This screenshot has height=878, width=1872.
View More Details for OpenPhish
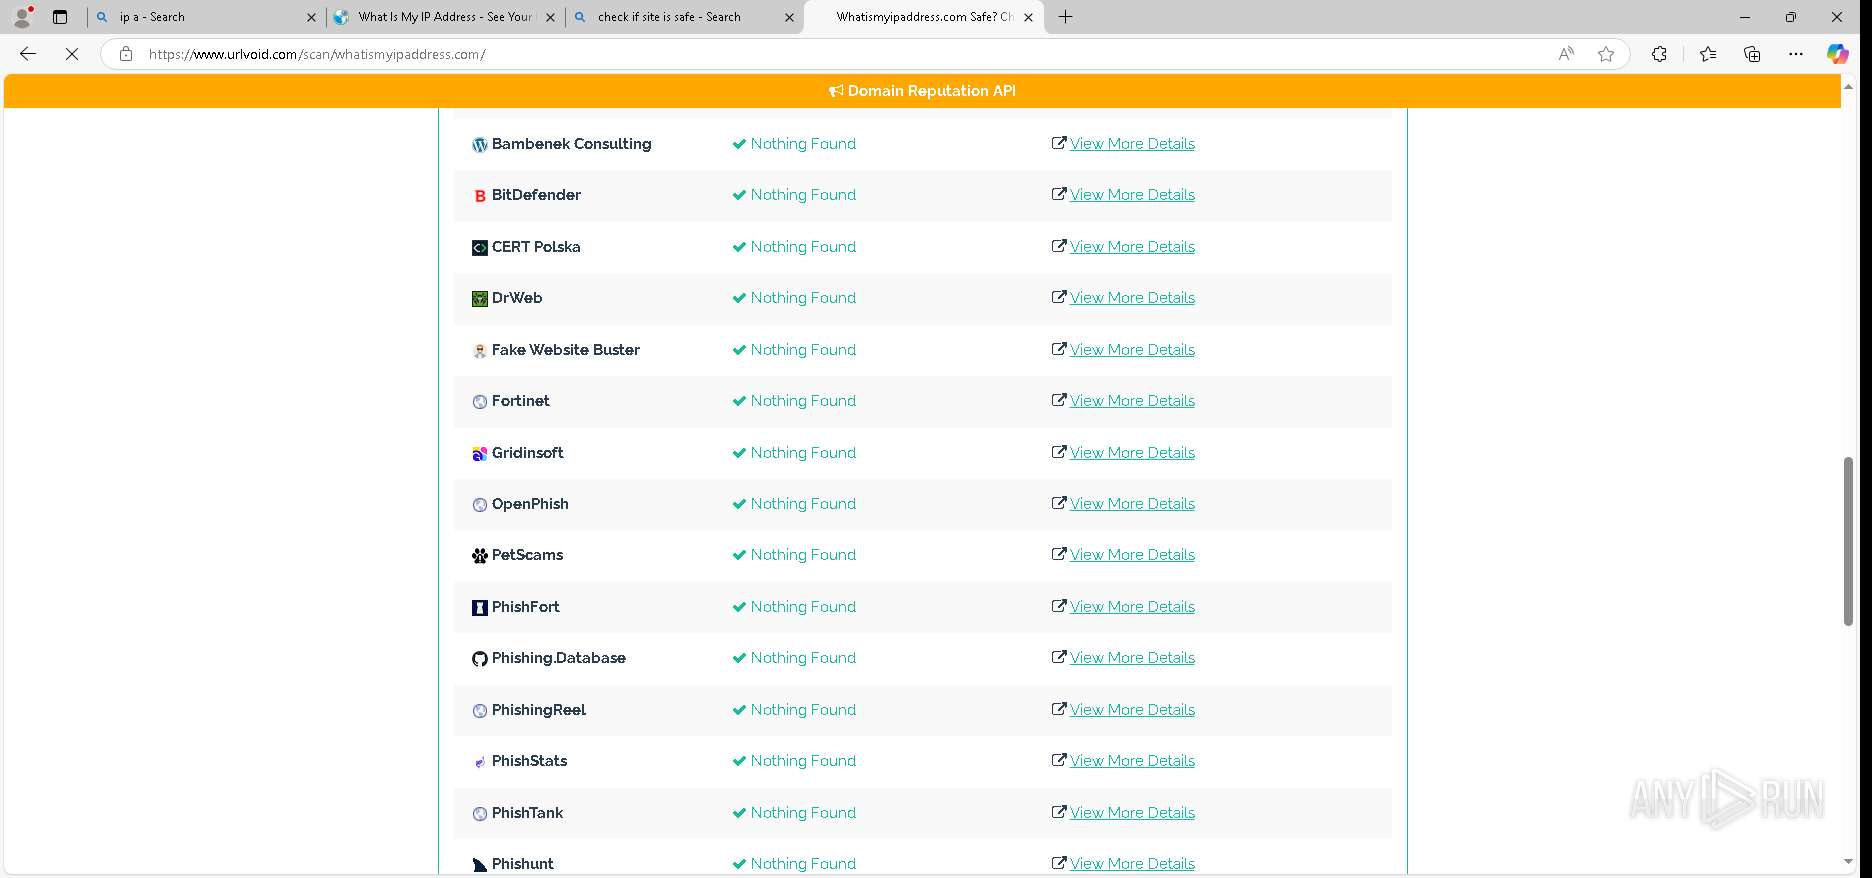(1132, 504)
